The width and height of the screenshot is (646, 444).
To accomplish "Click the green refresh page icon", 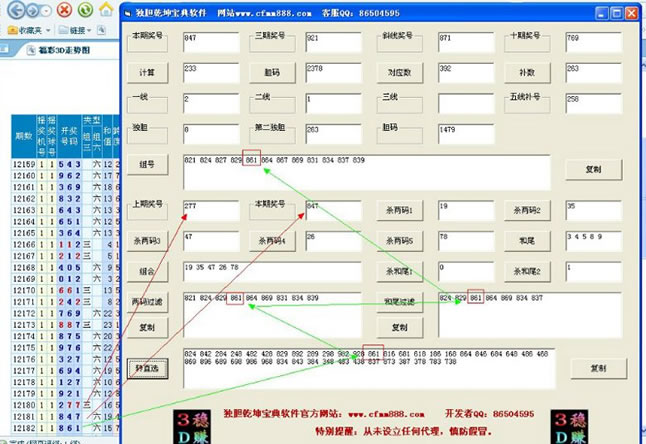I will [x=85, y=10].
